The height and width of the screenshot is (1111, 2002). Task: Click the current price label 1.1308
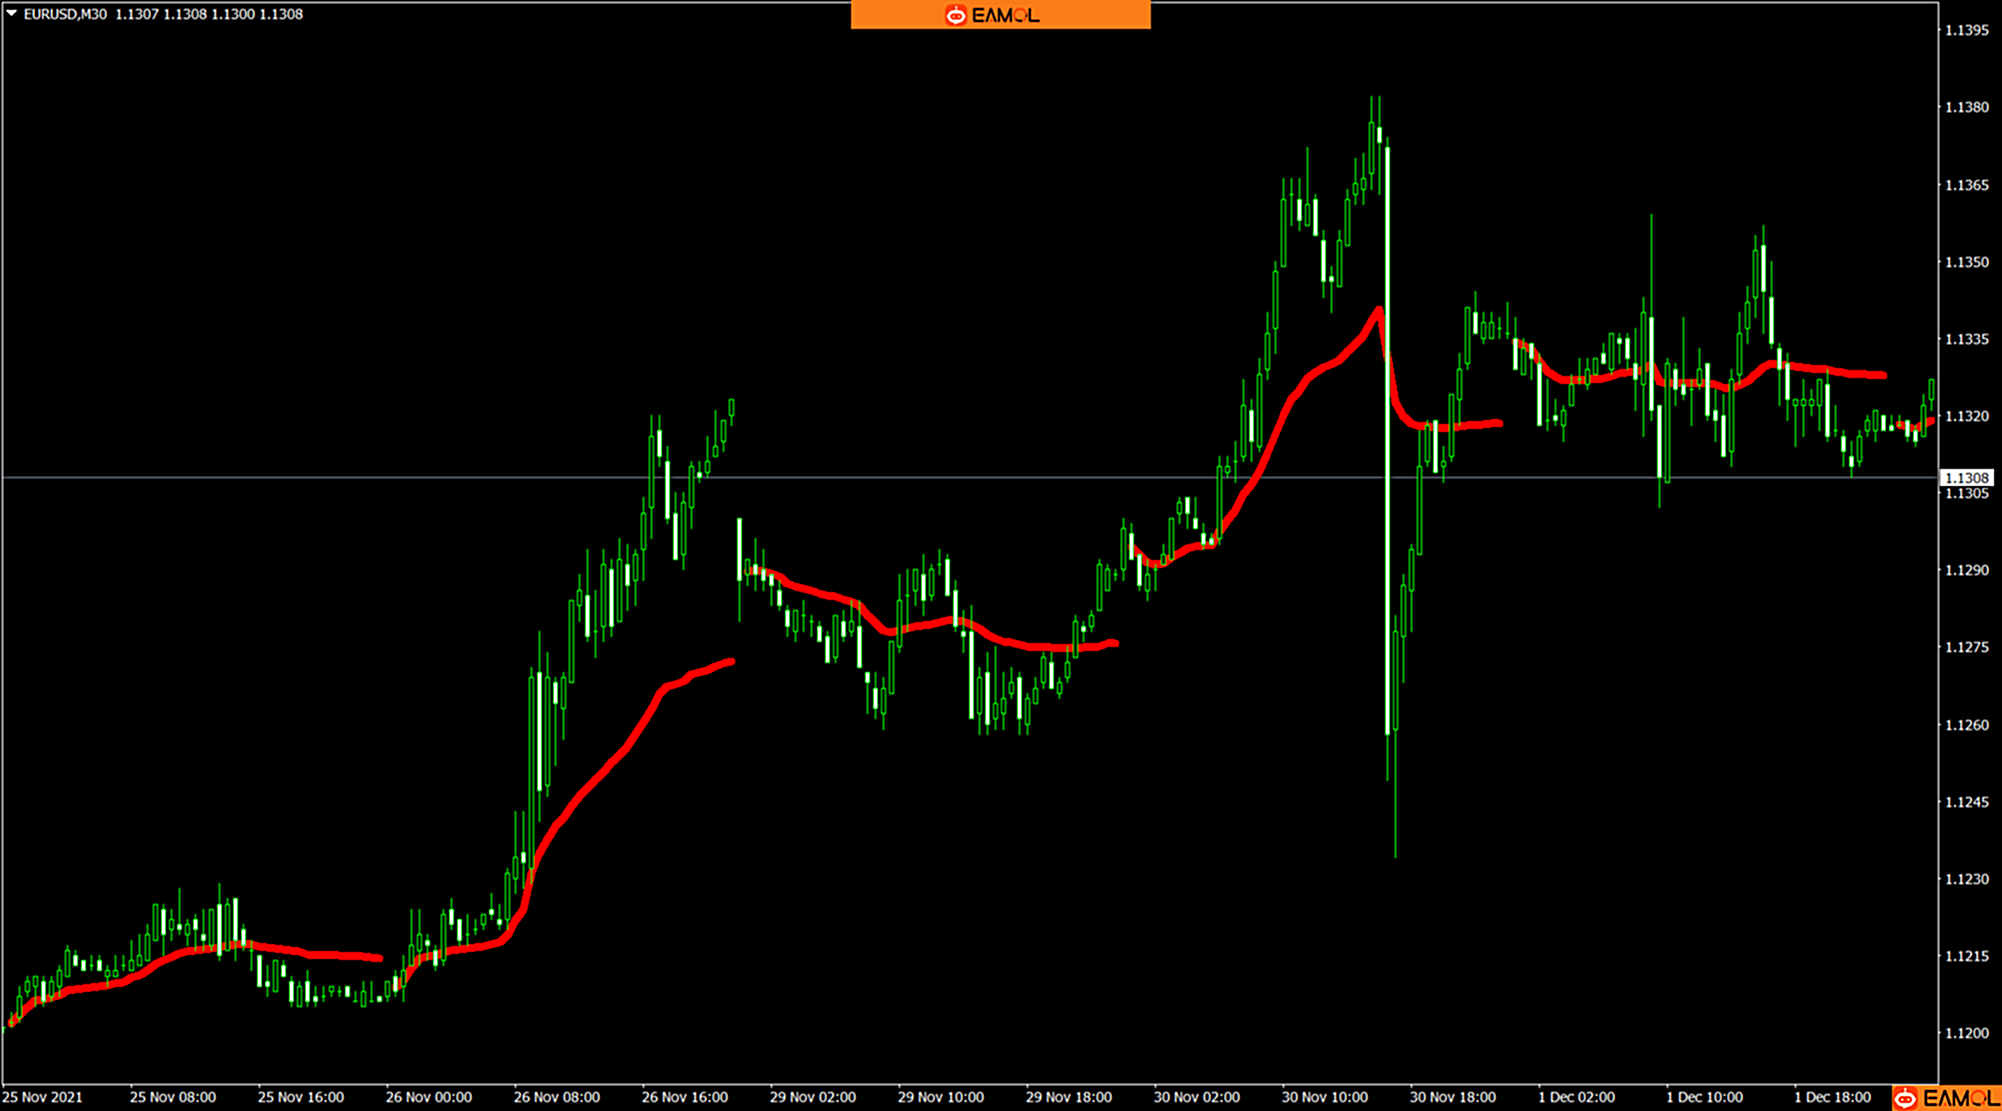[1965, 478]
